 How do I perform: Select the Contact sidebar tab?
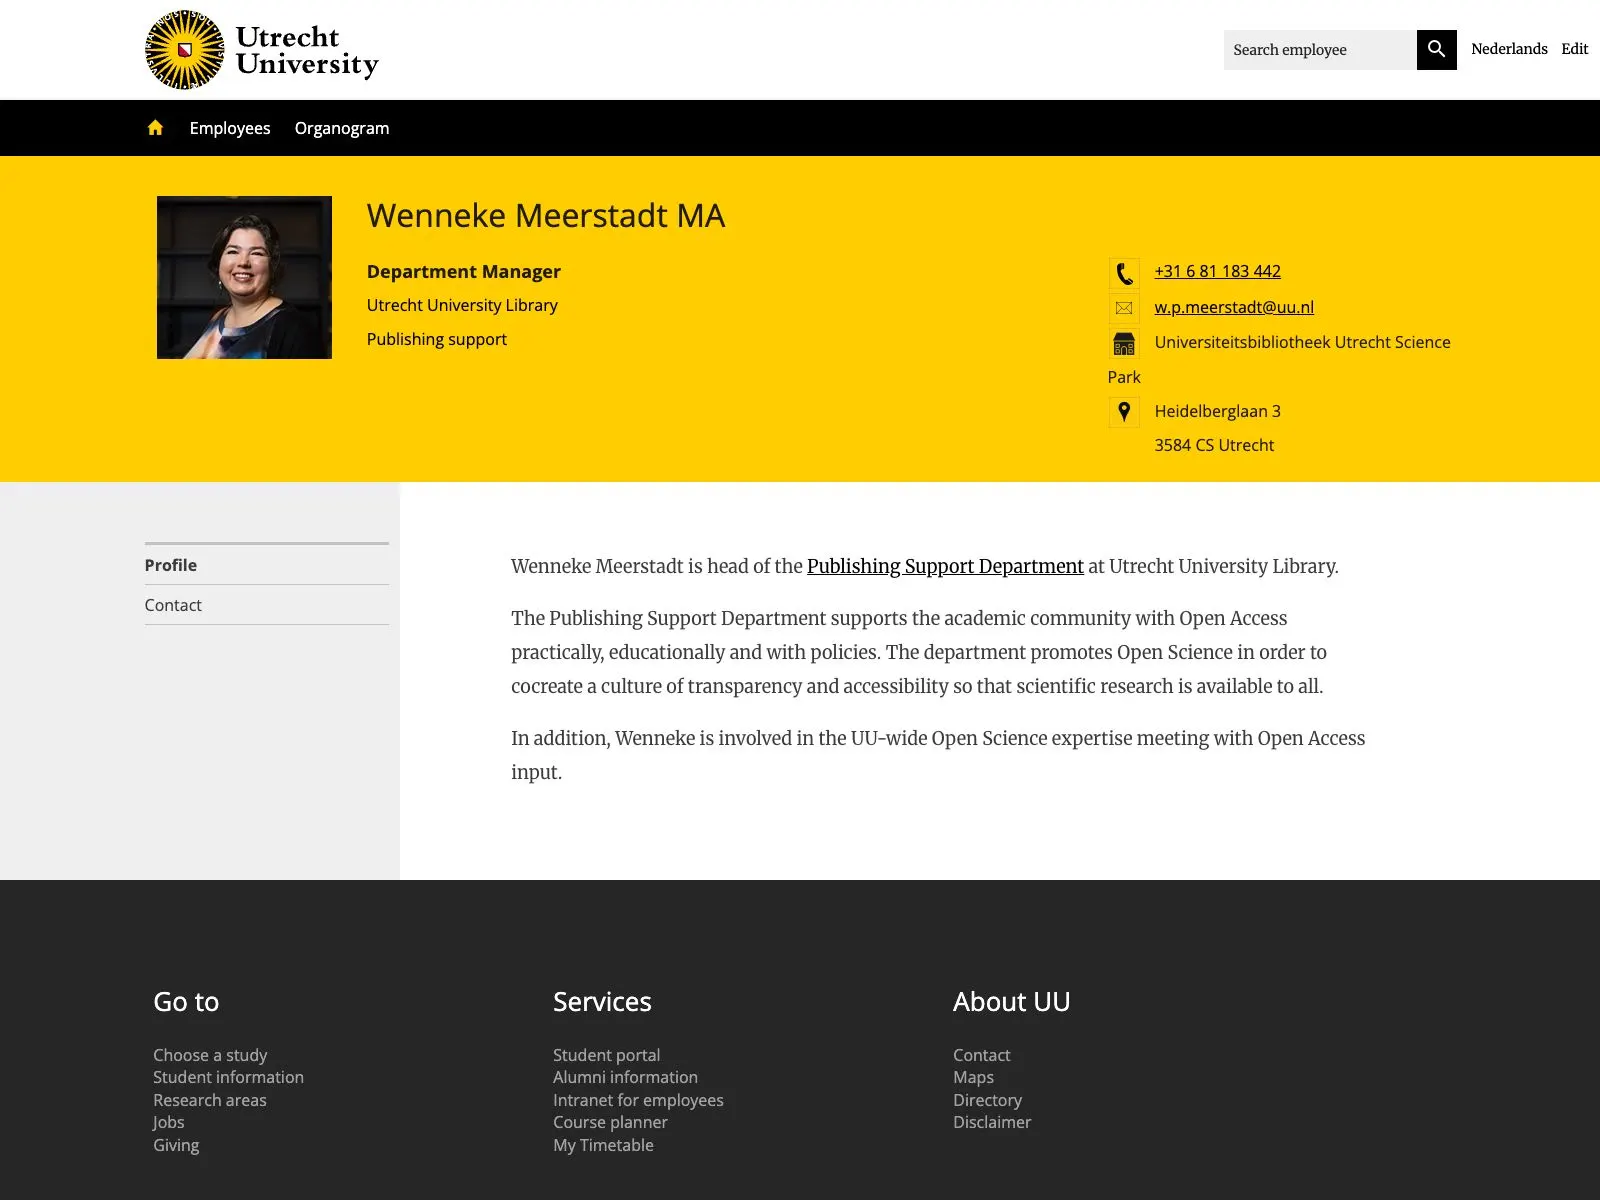point(173,605)
